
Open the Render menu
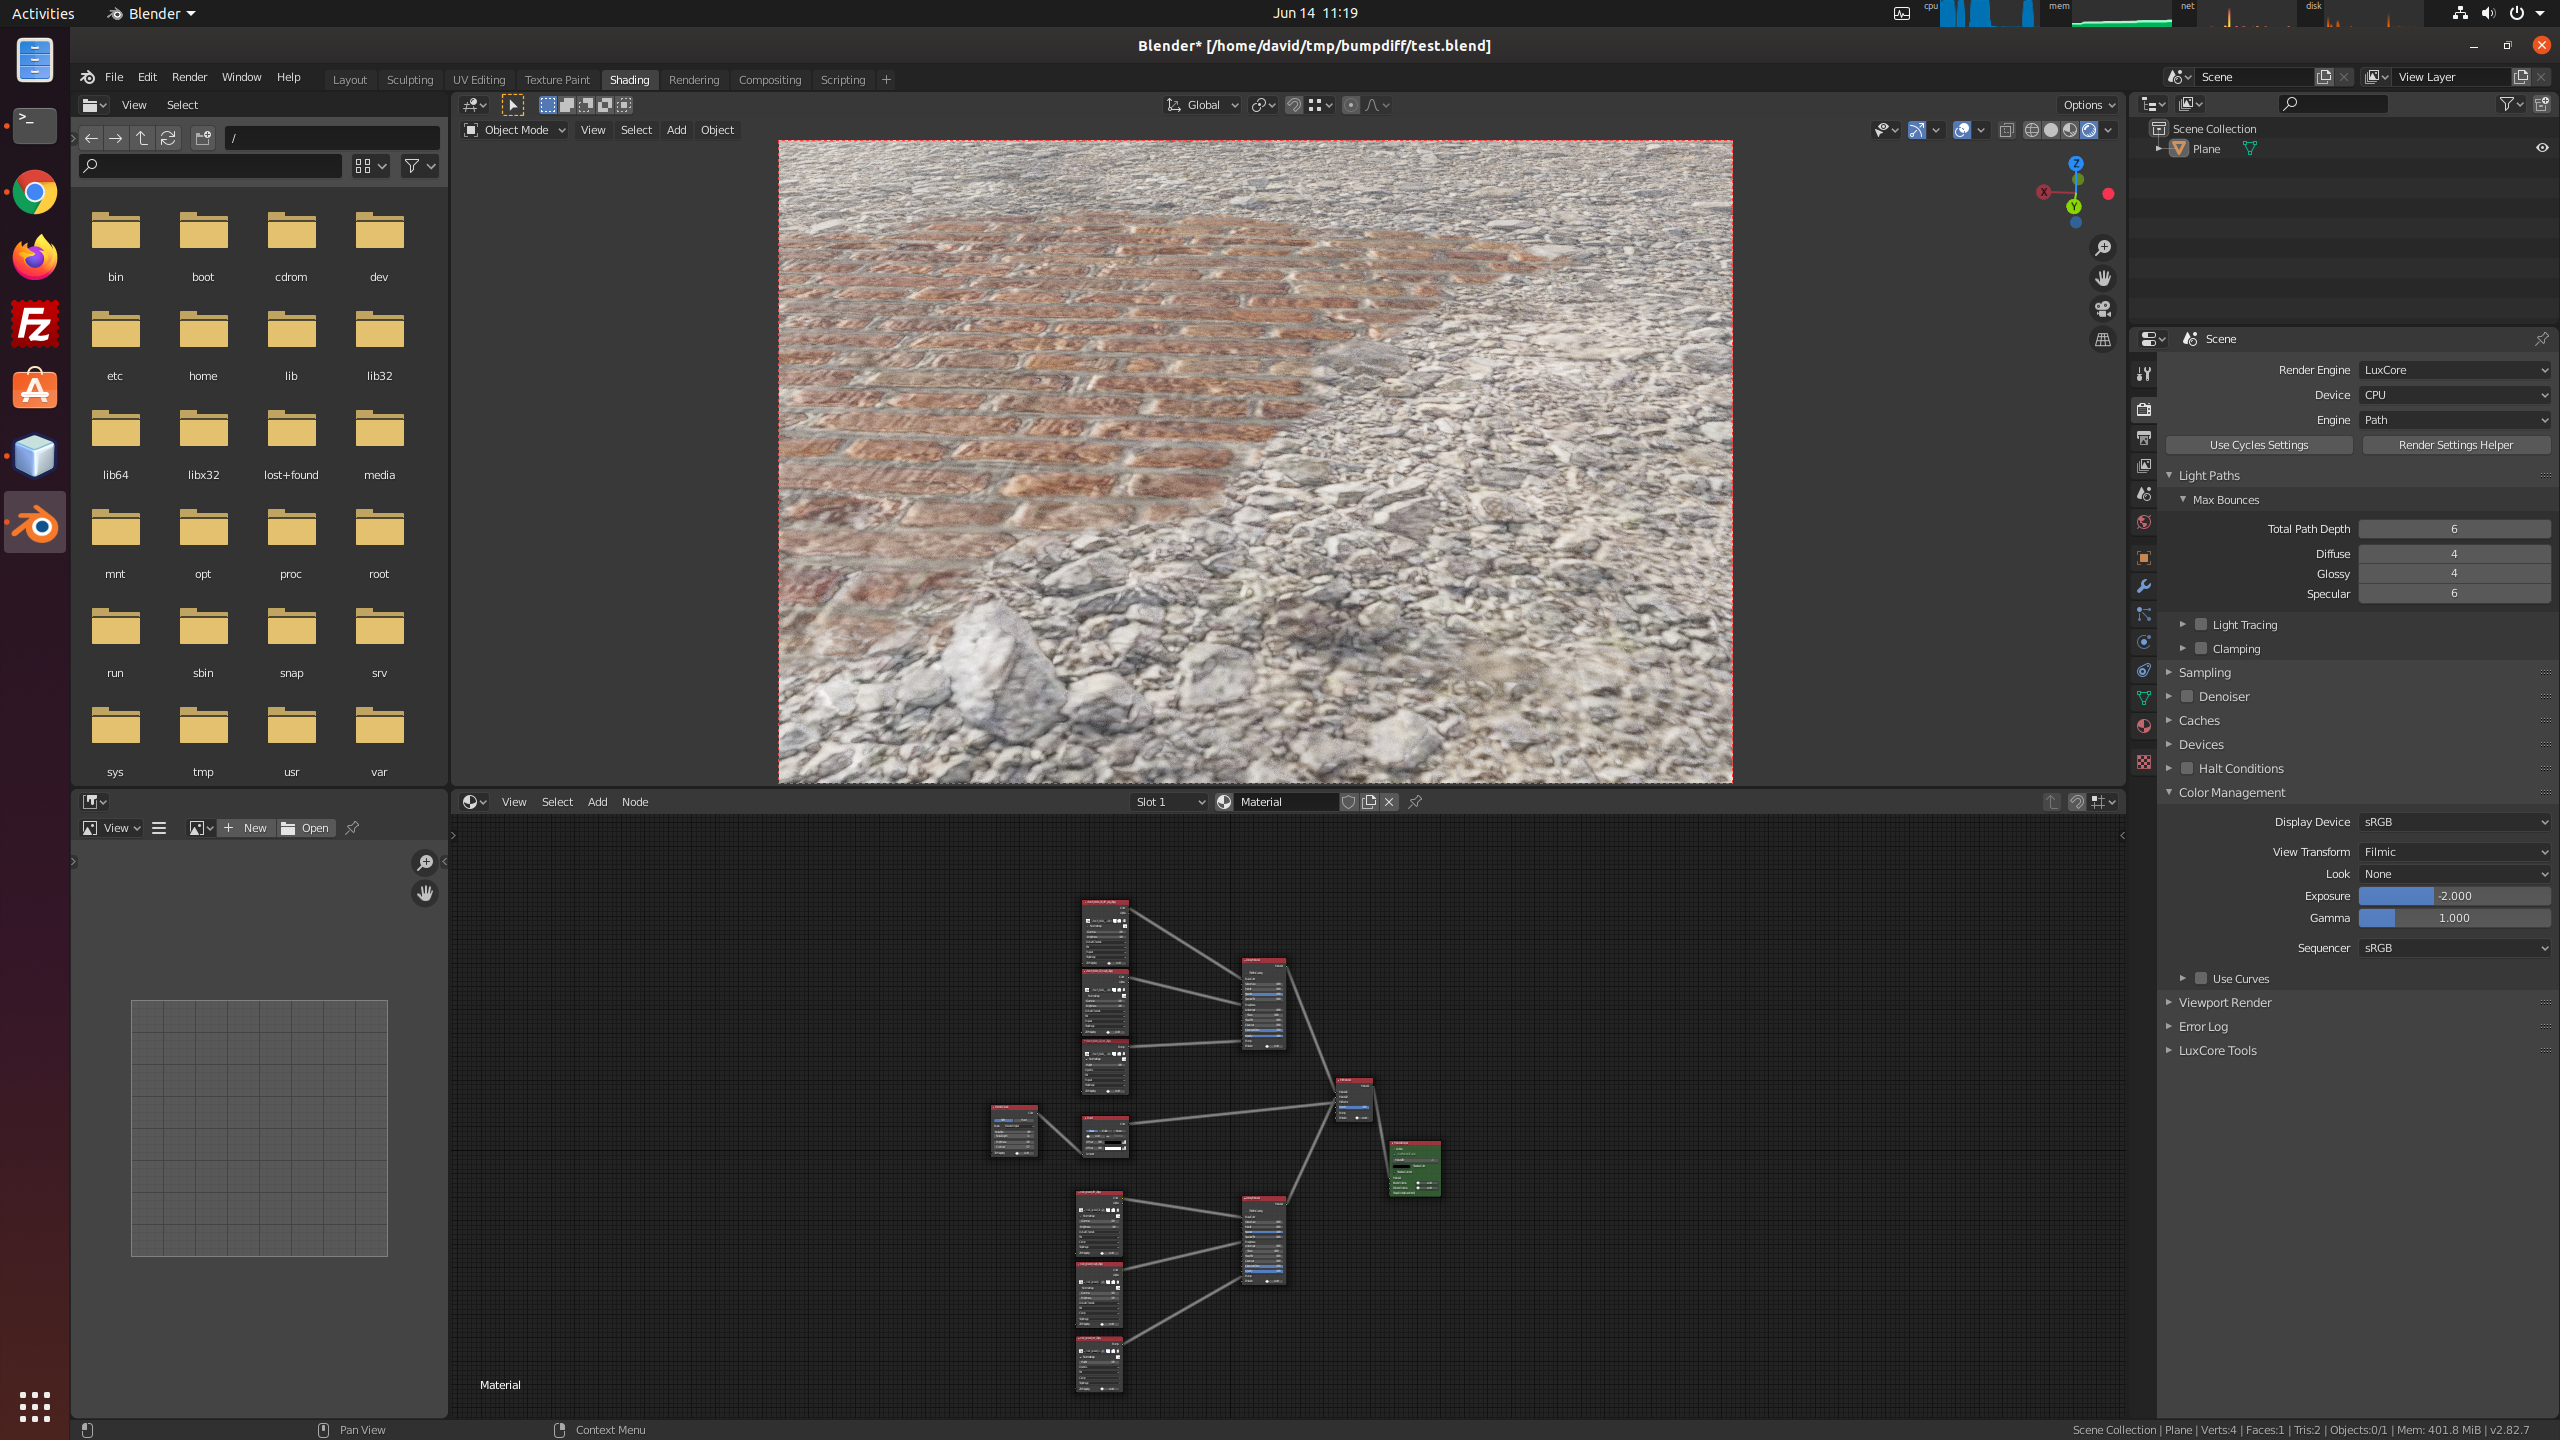click(x=189, y=77)
